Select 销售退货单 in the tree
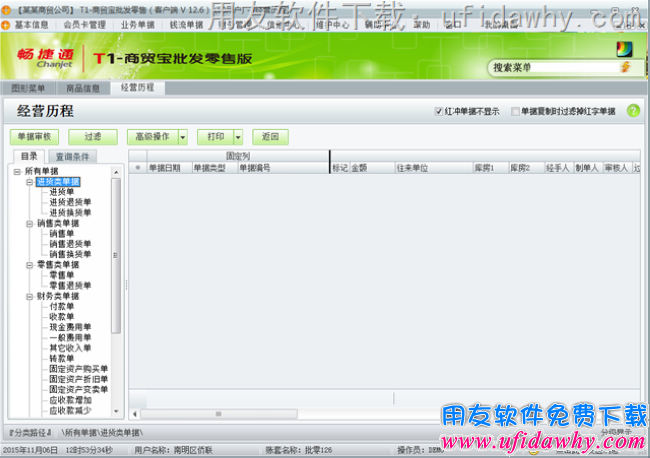The height and width of the screenshot is (458, 650). point(70,244)
